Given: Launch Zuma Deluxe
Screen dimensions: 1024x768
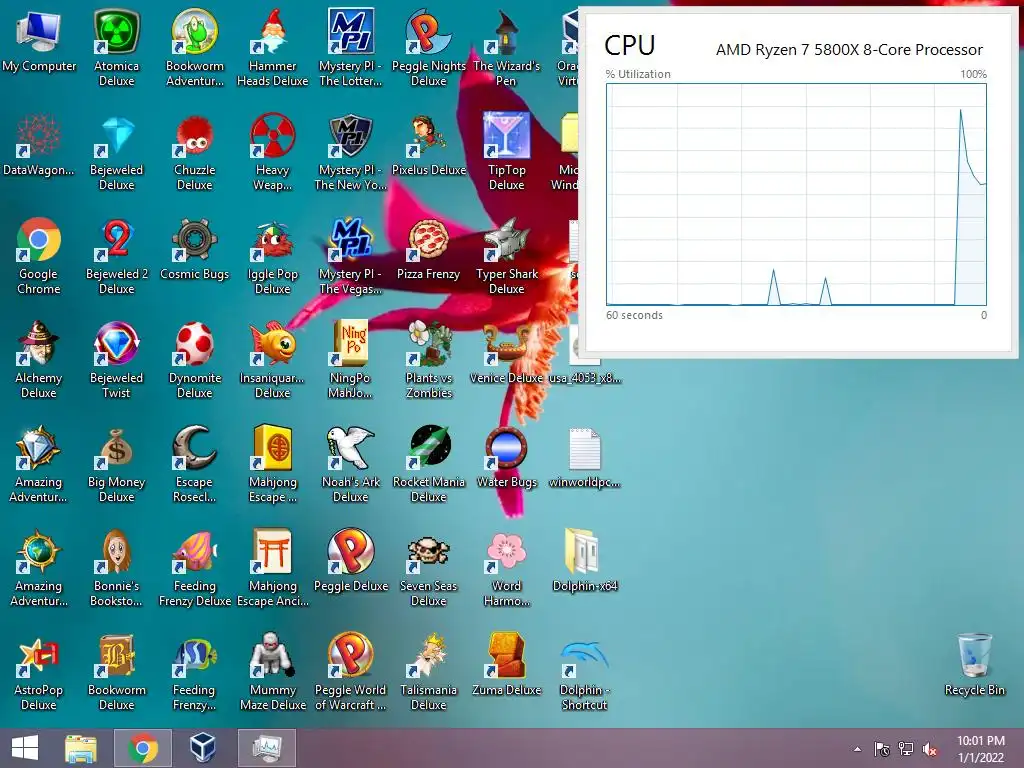Looking at the screenshot, I should coord(507,665).
